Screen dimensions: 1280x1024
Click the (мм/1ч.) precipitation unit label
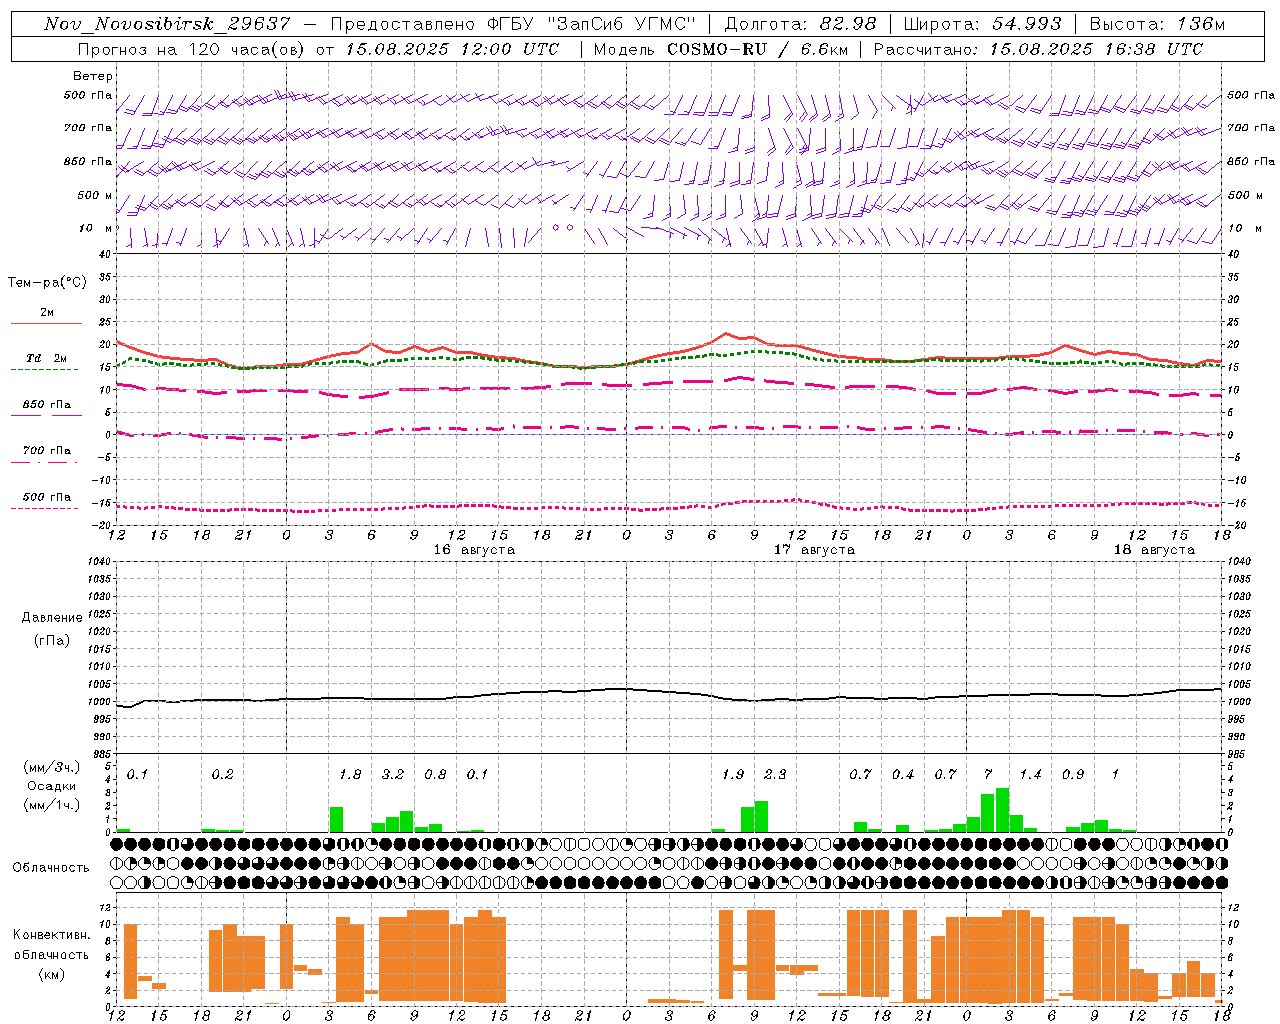point(51,805)
